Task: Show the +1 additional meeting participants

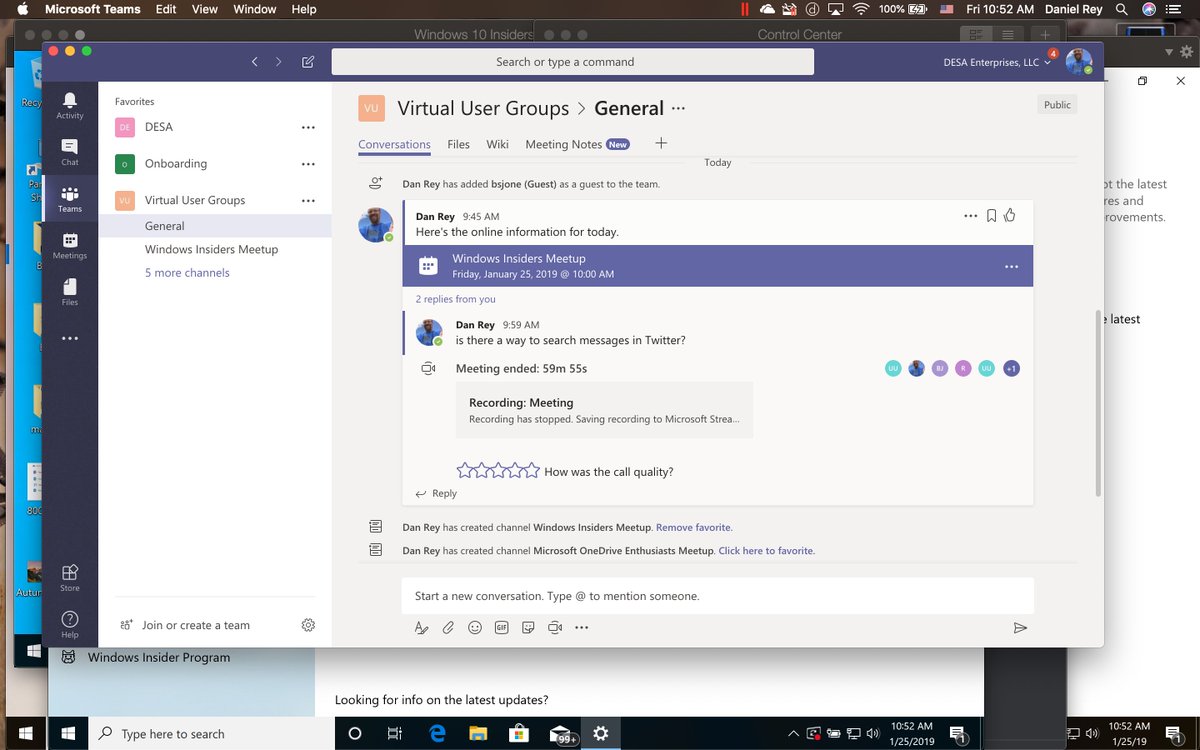Action: (x=1011, y=369)
